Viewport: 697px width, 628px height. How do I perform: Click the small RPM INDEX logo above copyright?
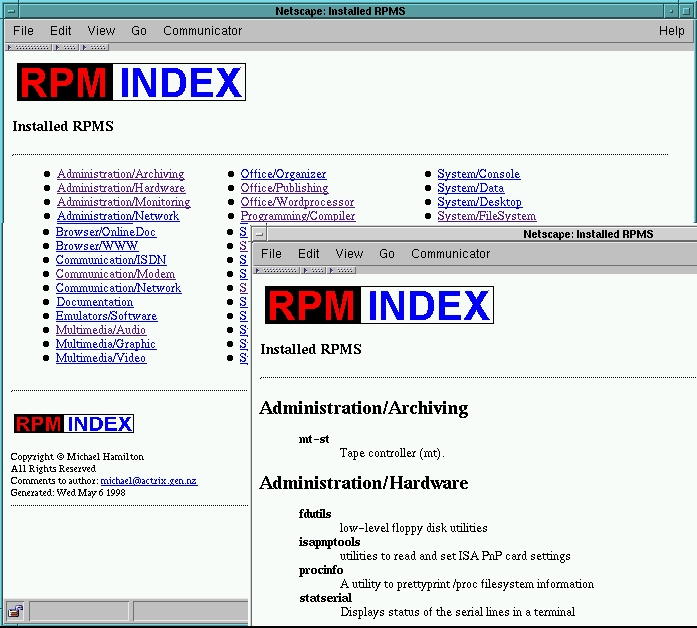(x=73, y=424)
